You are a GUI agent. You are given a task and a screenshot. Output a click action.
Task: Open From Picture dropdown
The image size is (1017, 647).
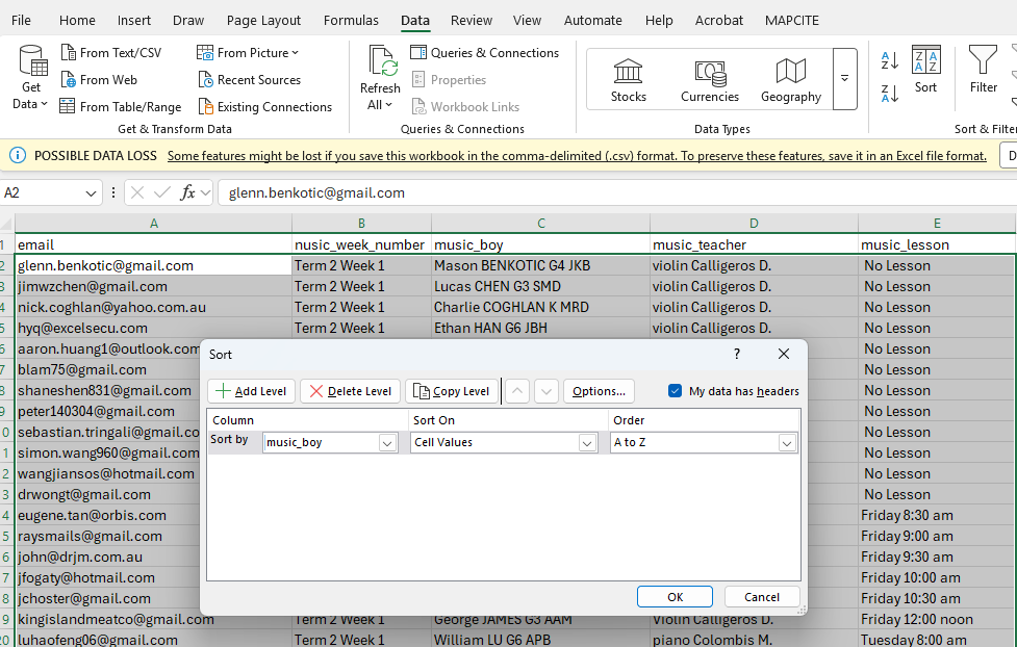point(248,53)
